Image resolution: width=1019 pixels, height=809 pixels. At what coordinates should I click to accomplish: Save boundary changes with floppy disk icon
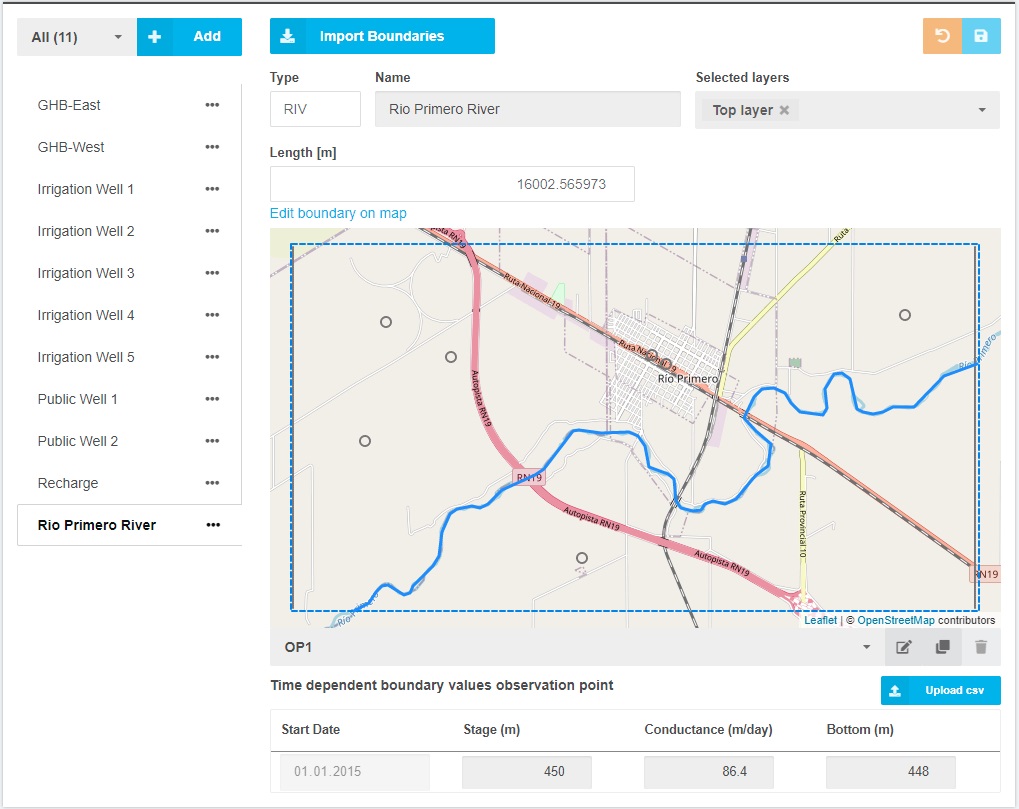click(981, 36)
